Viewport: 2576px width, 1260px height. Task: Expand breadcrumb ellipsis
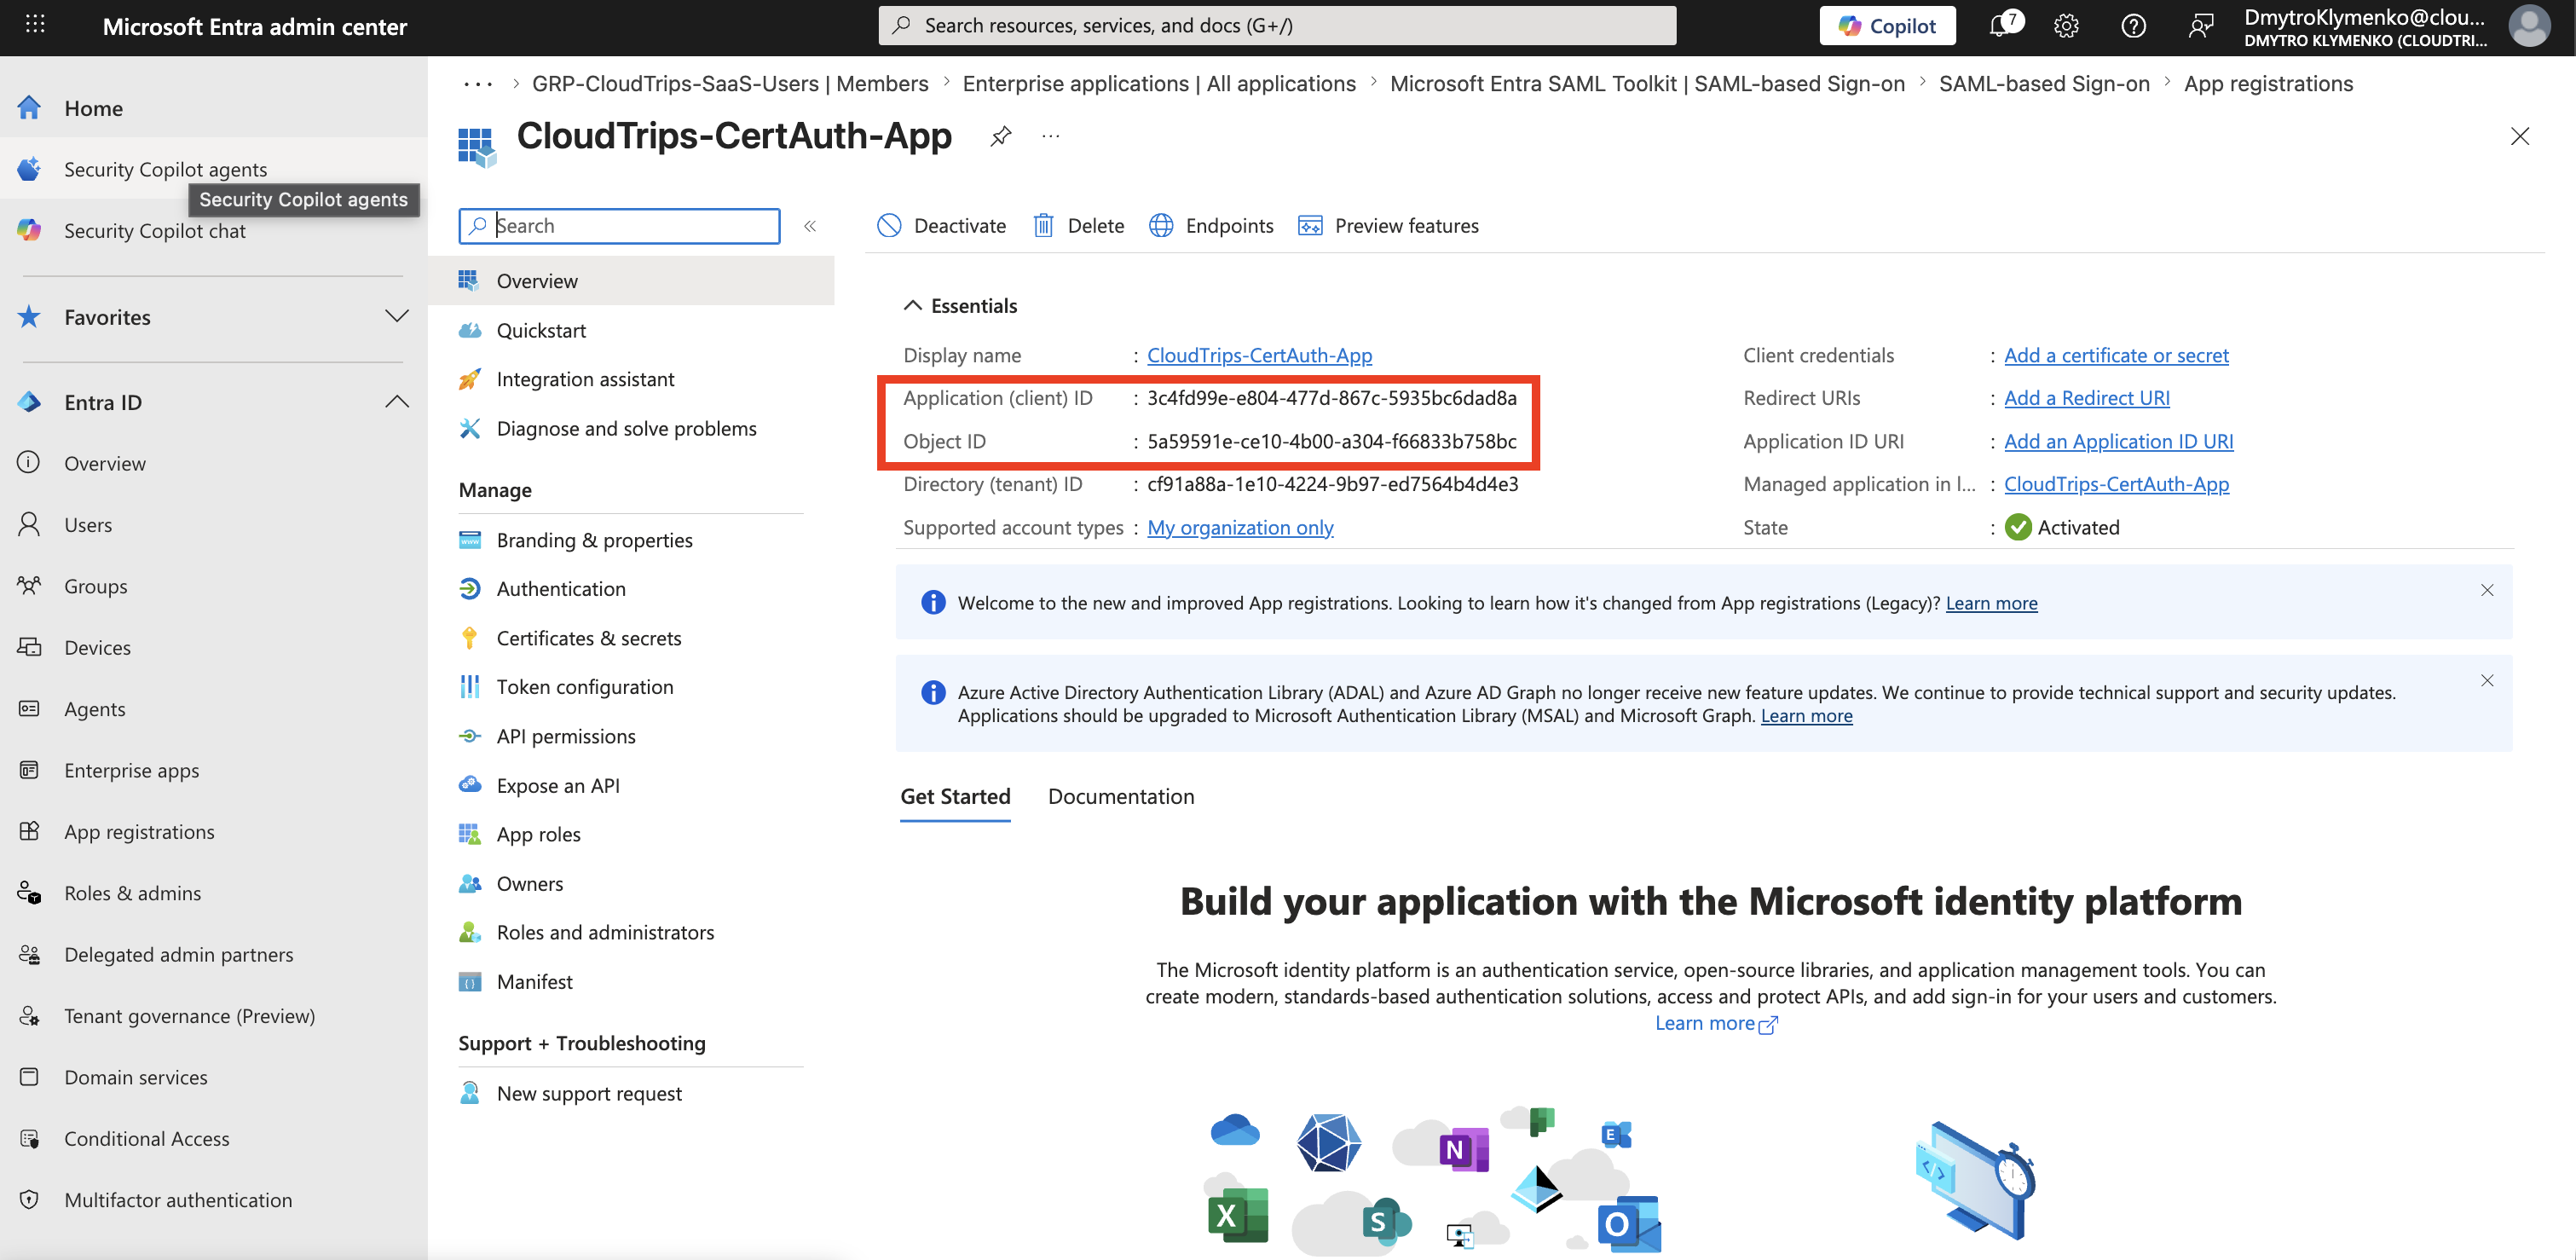[x=478, y=84]
